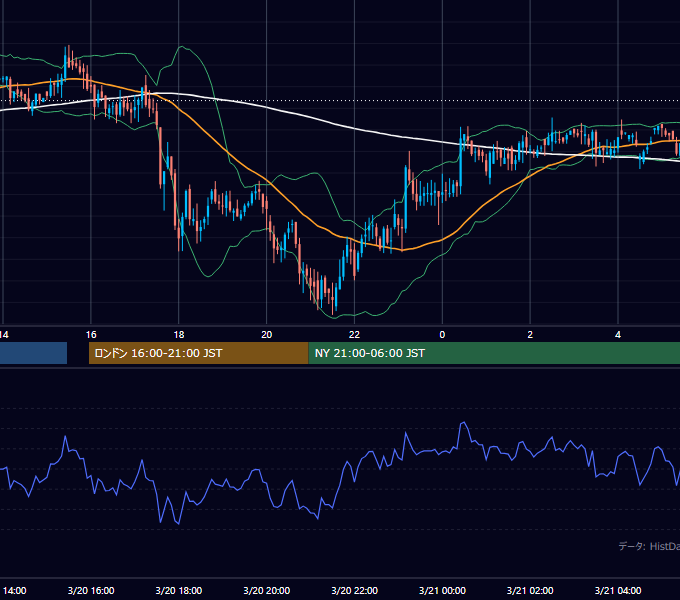Screen dimensions: 680x600
Task: Click the 3/20 18:00 date label
Action: point(179,590)
